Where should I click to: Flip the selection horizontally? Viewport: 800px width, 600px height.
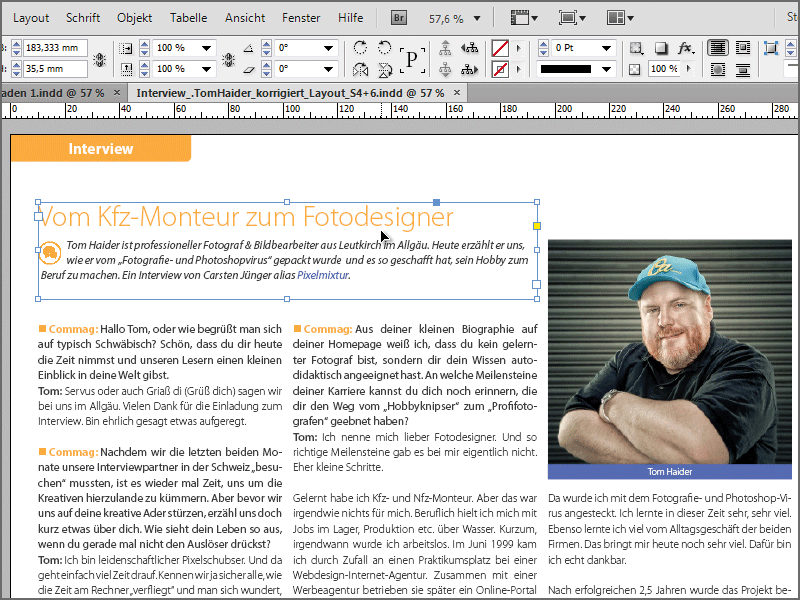(360, 69)
